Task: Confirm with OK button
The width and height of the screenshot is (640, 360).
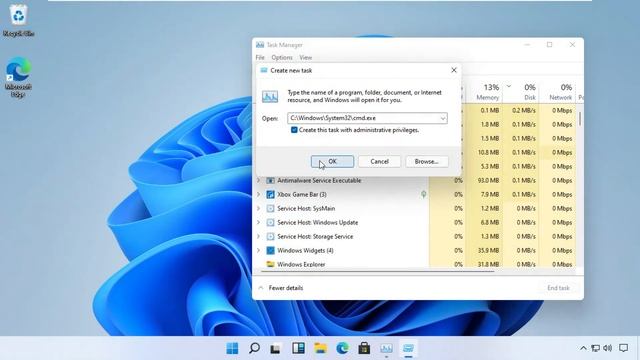Action: pyautogui.click(x=332, y=162)
